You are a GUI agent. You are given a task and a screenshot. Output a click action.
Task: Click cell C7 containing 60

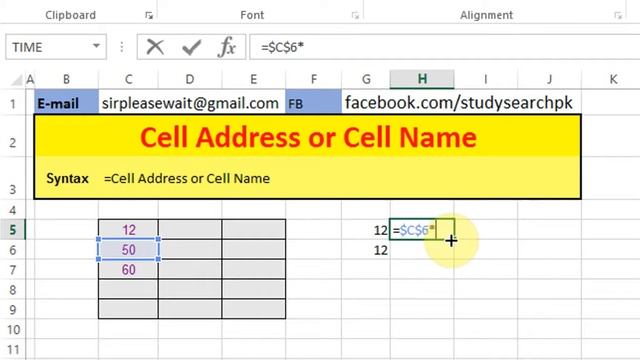click(x=128, y=270)
